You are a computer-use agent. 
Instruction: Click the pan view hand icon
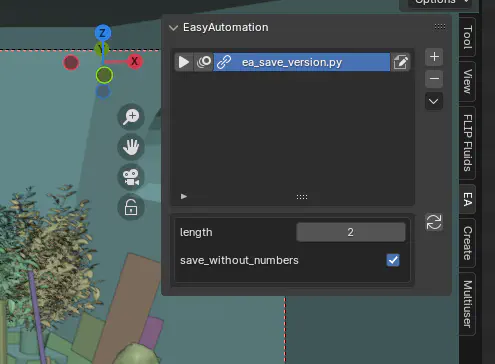coord(131,147)
